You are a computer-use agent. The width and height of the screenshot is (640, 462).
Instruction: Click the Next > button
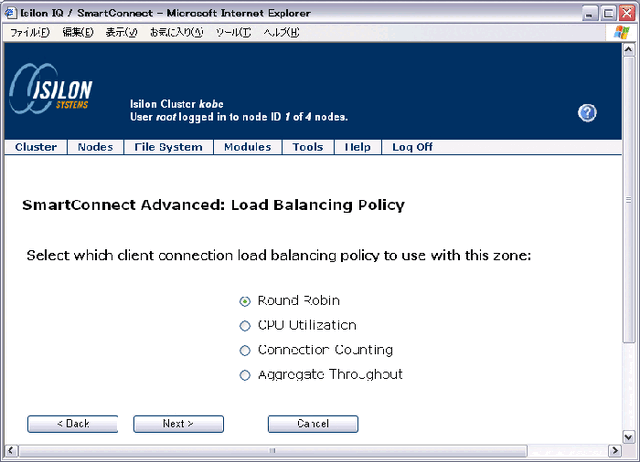[178, 424]
